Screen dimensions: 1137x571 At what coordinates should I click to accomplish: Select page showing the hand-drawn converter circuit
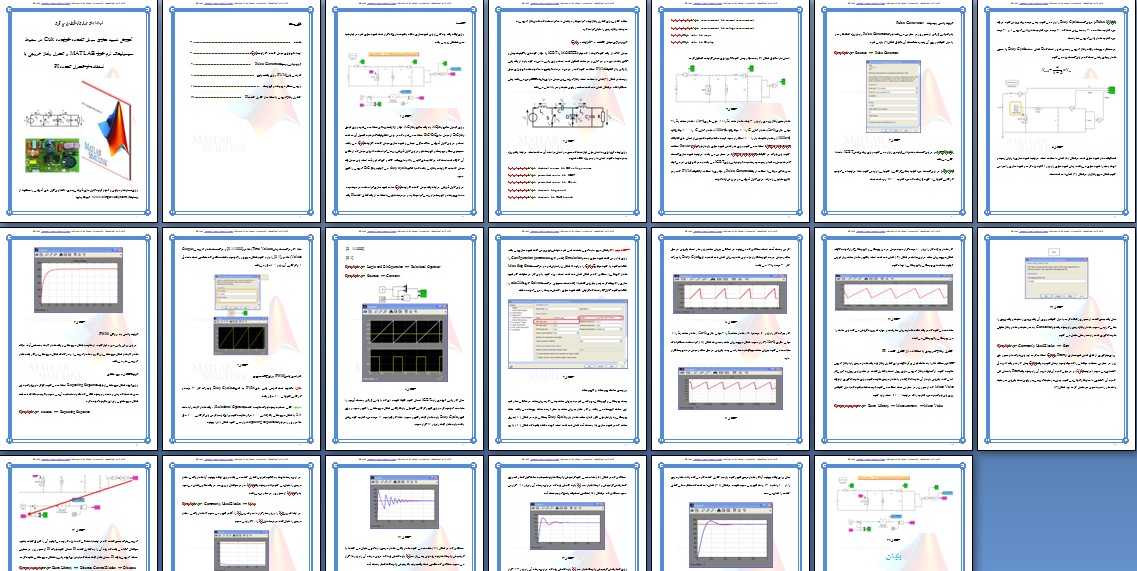click(x=568, y=112)
